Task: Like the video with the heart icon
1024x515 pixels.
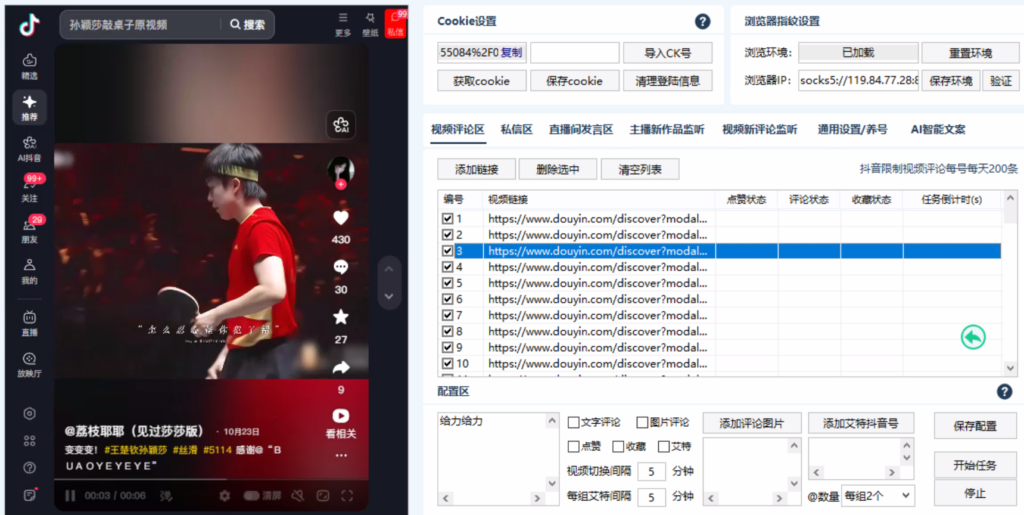Action: pyautogui.click(x=341, y=217)
